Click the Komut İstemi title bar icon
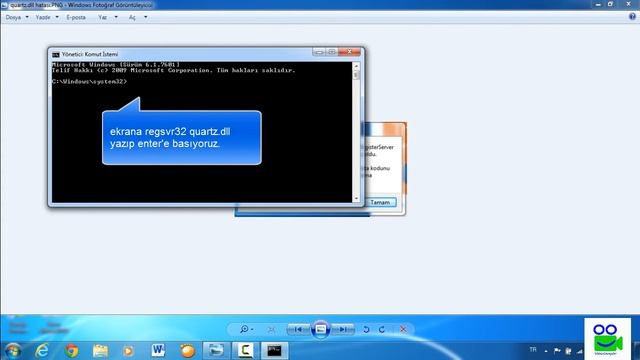640x360 pixels. pyautogui.click(x=56, y=54)
